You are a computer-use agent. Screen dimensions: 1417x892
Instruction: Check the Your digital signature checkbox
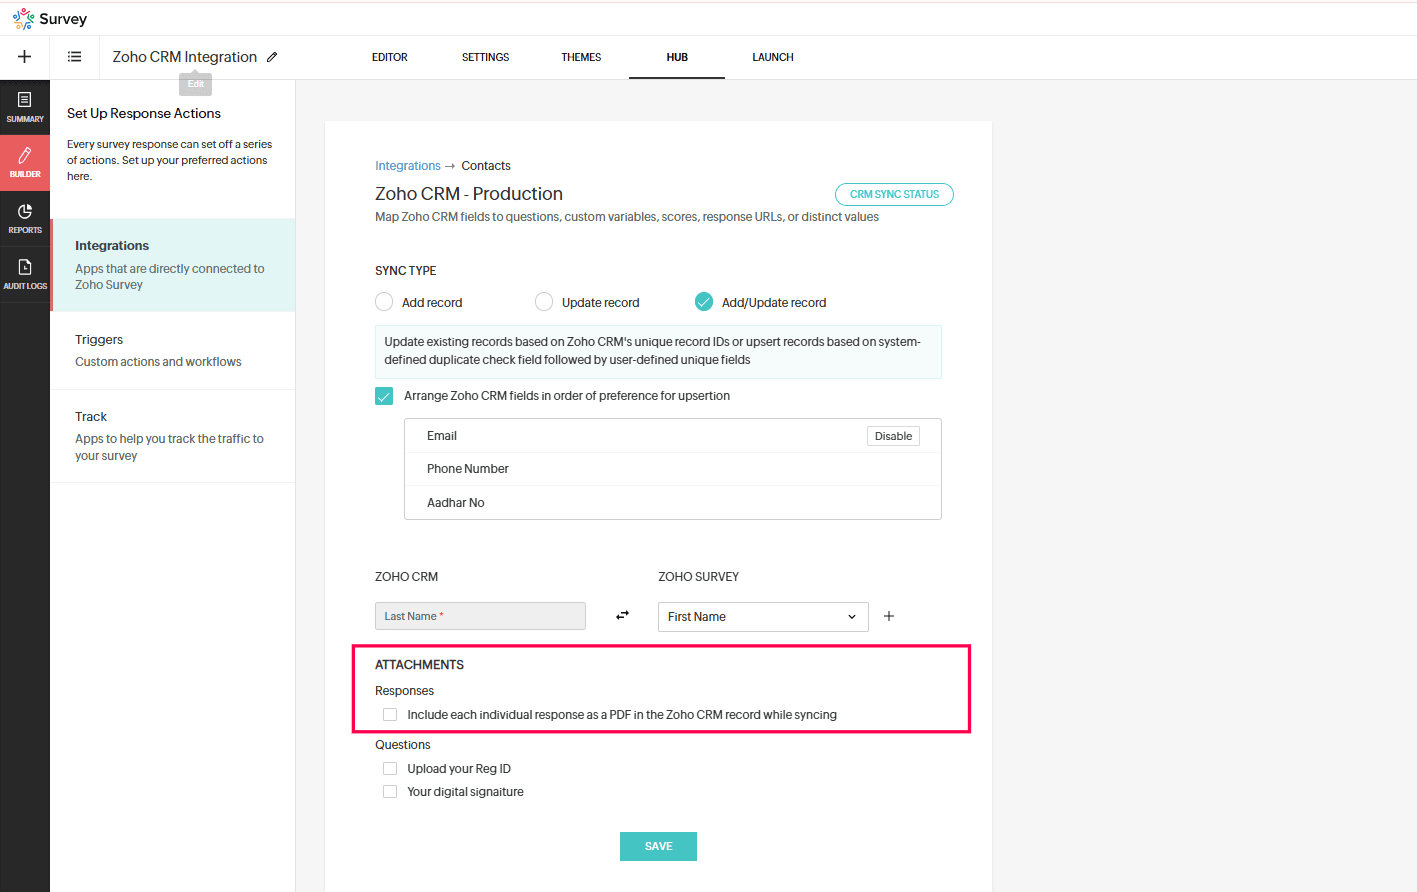point(390,792)
